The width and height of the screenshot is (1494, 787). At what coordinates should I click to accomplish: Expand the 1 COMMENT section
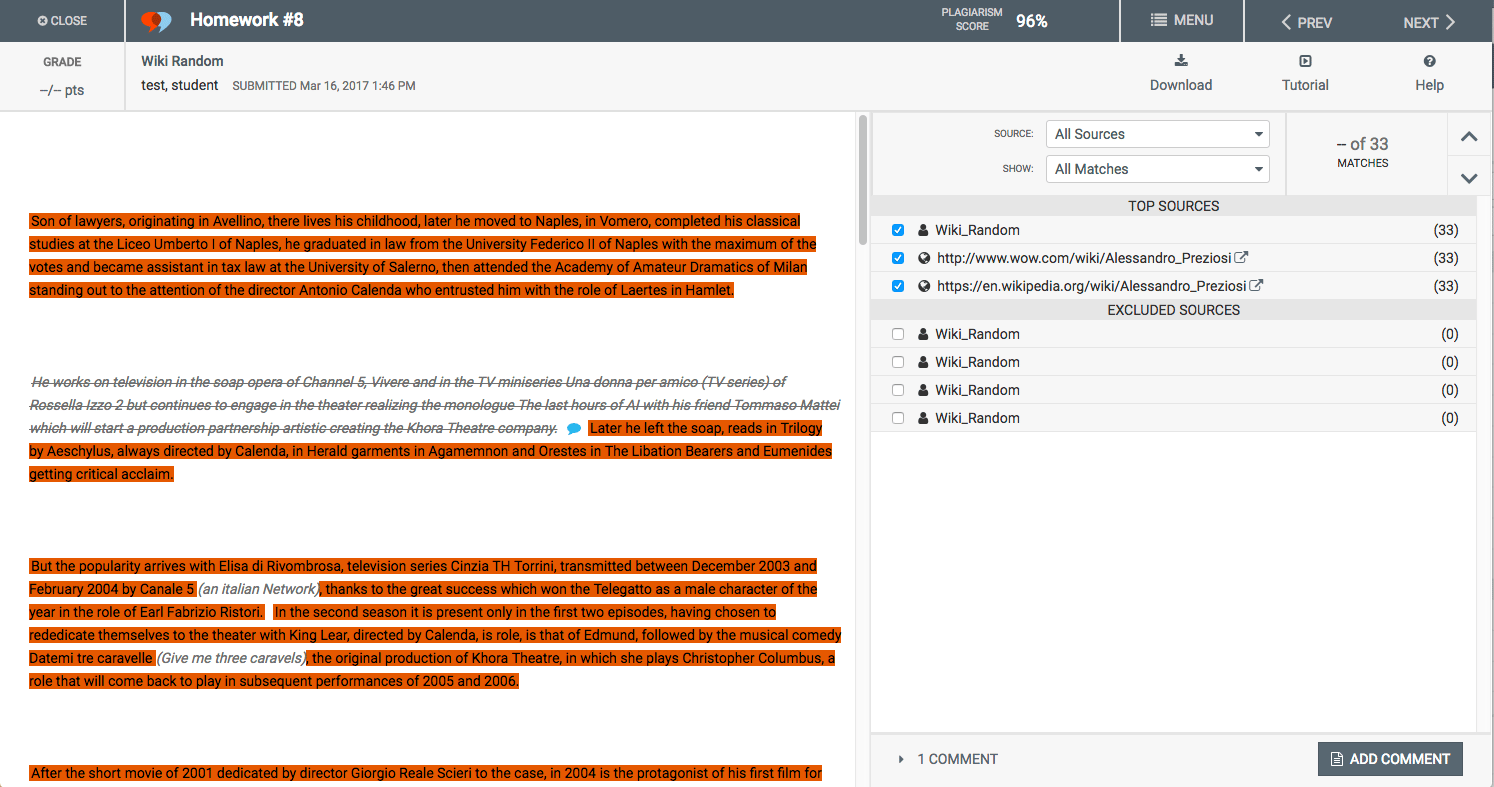click(x=948, y=759)
